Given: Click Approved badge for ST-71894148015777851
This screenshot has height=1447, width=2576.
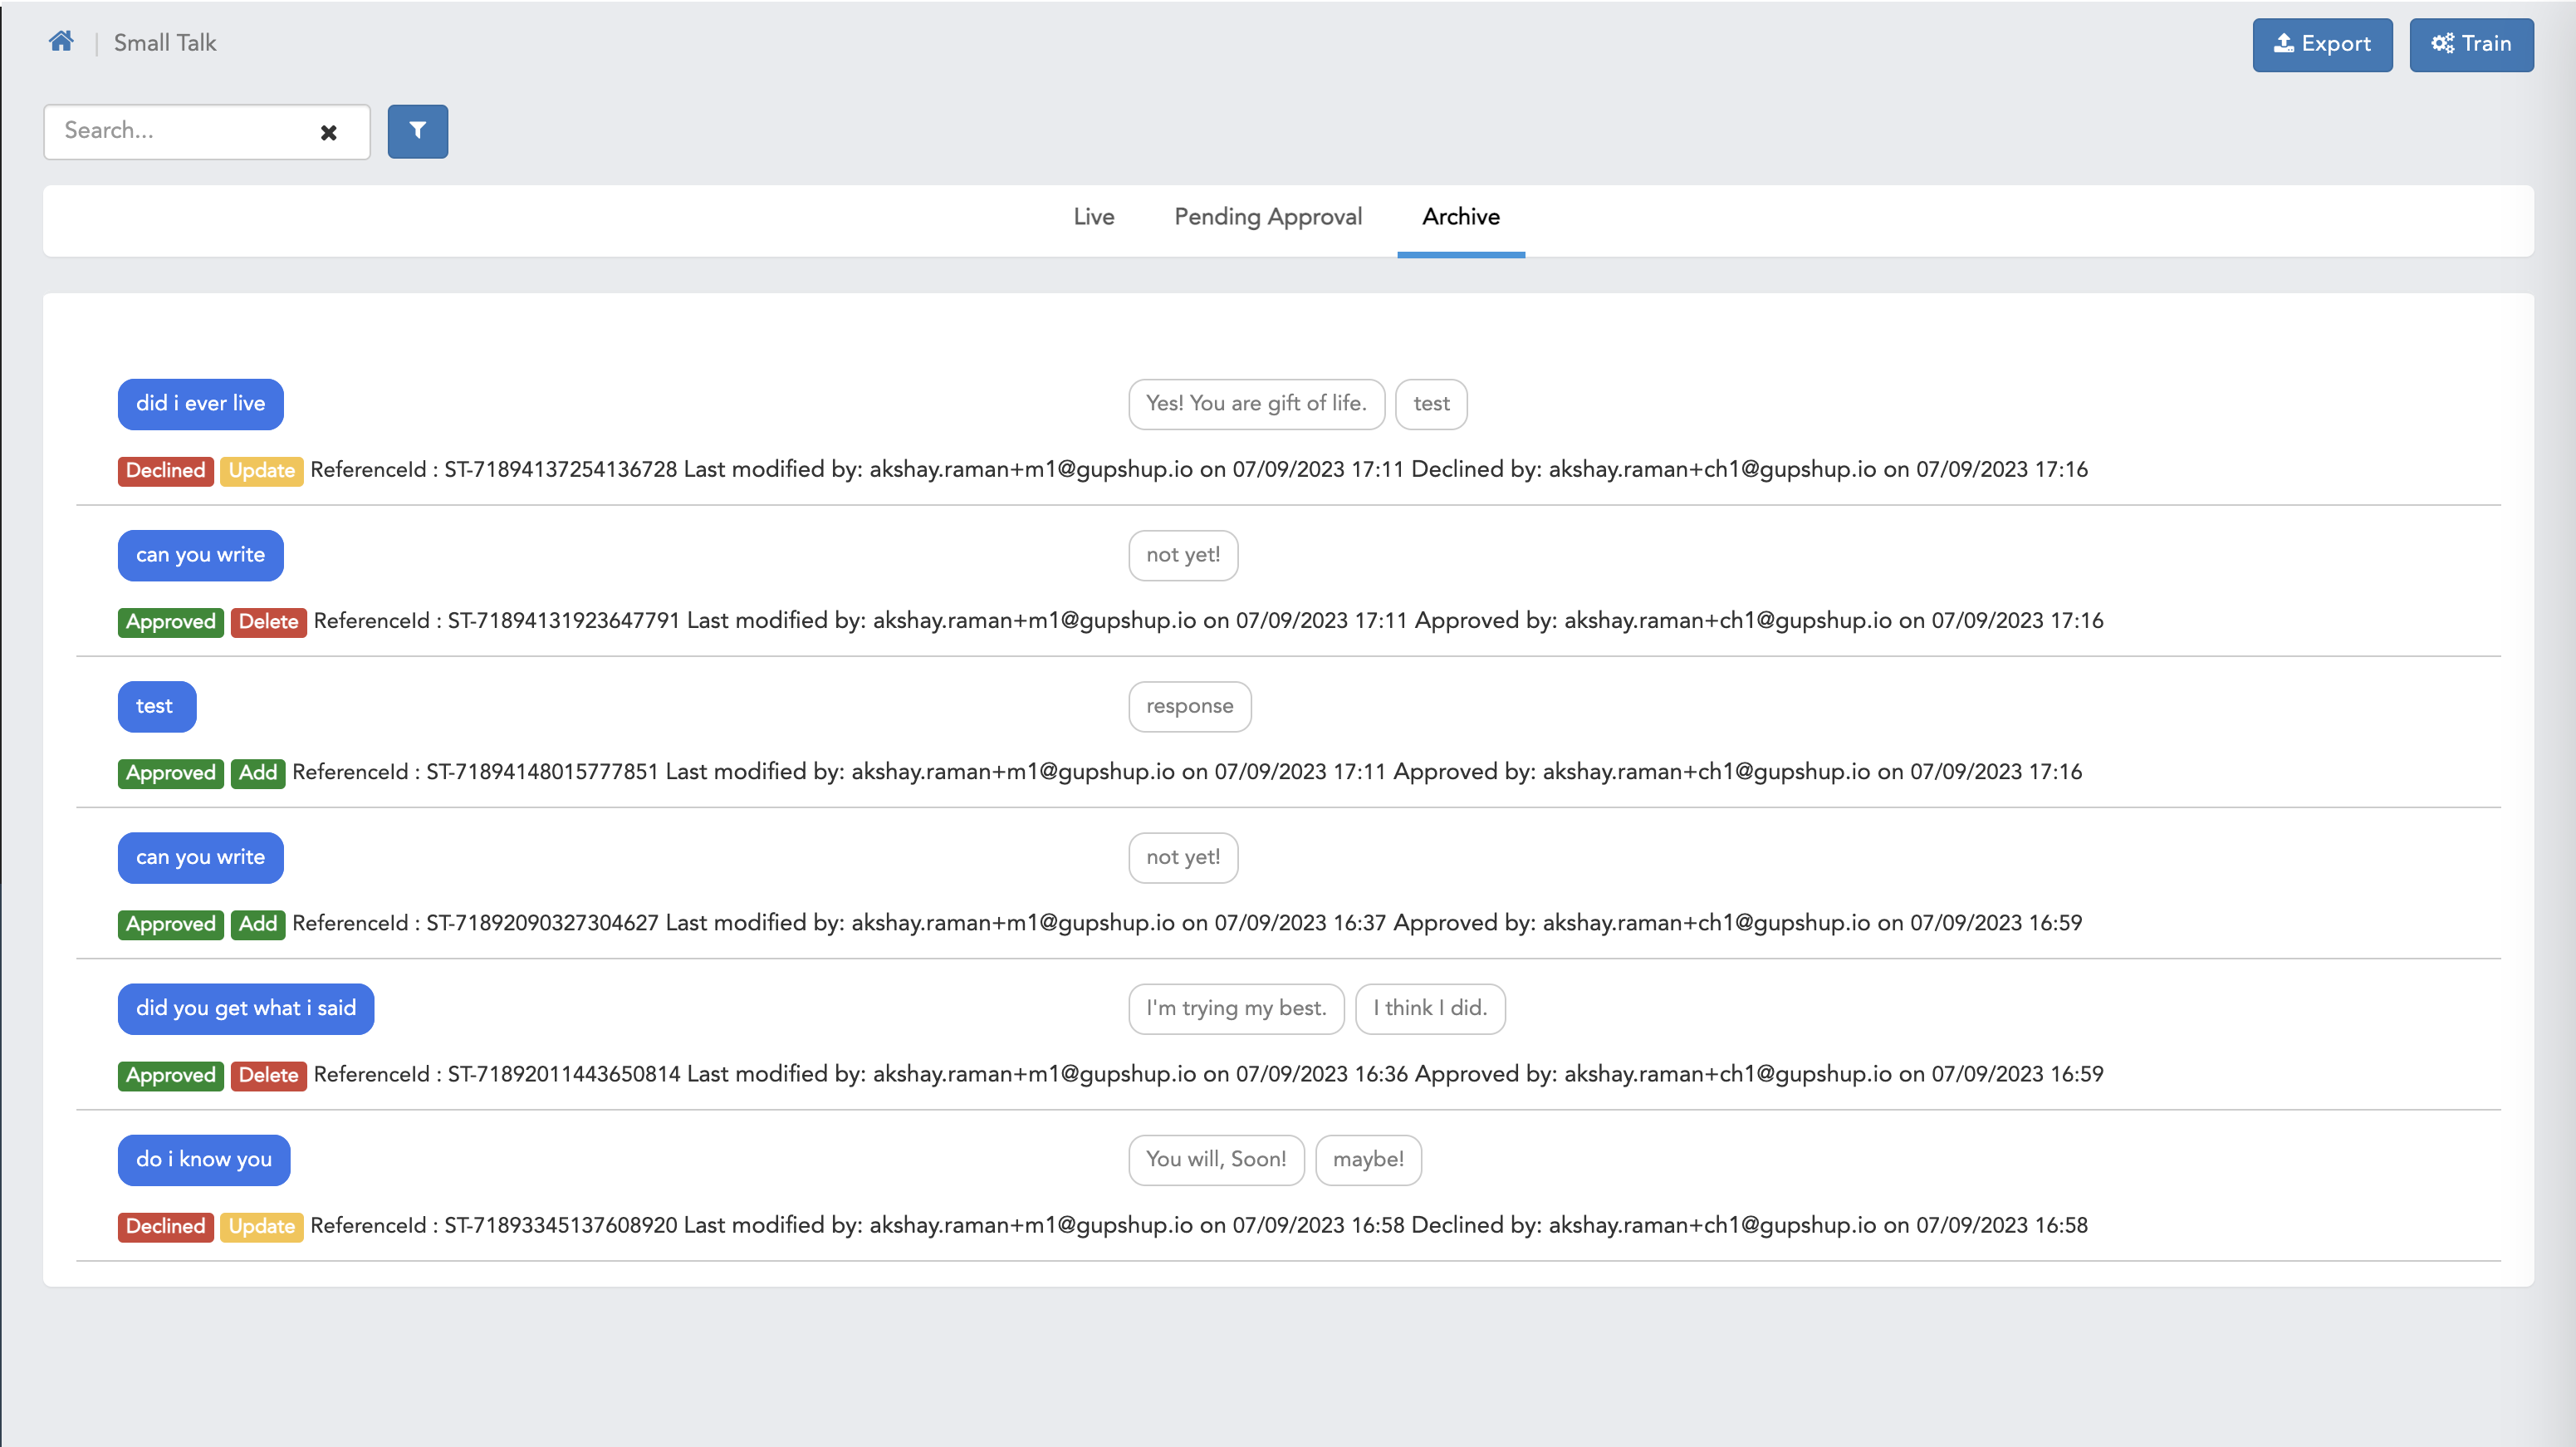Looking at the screenshot, I should (170, 773).
